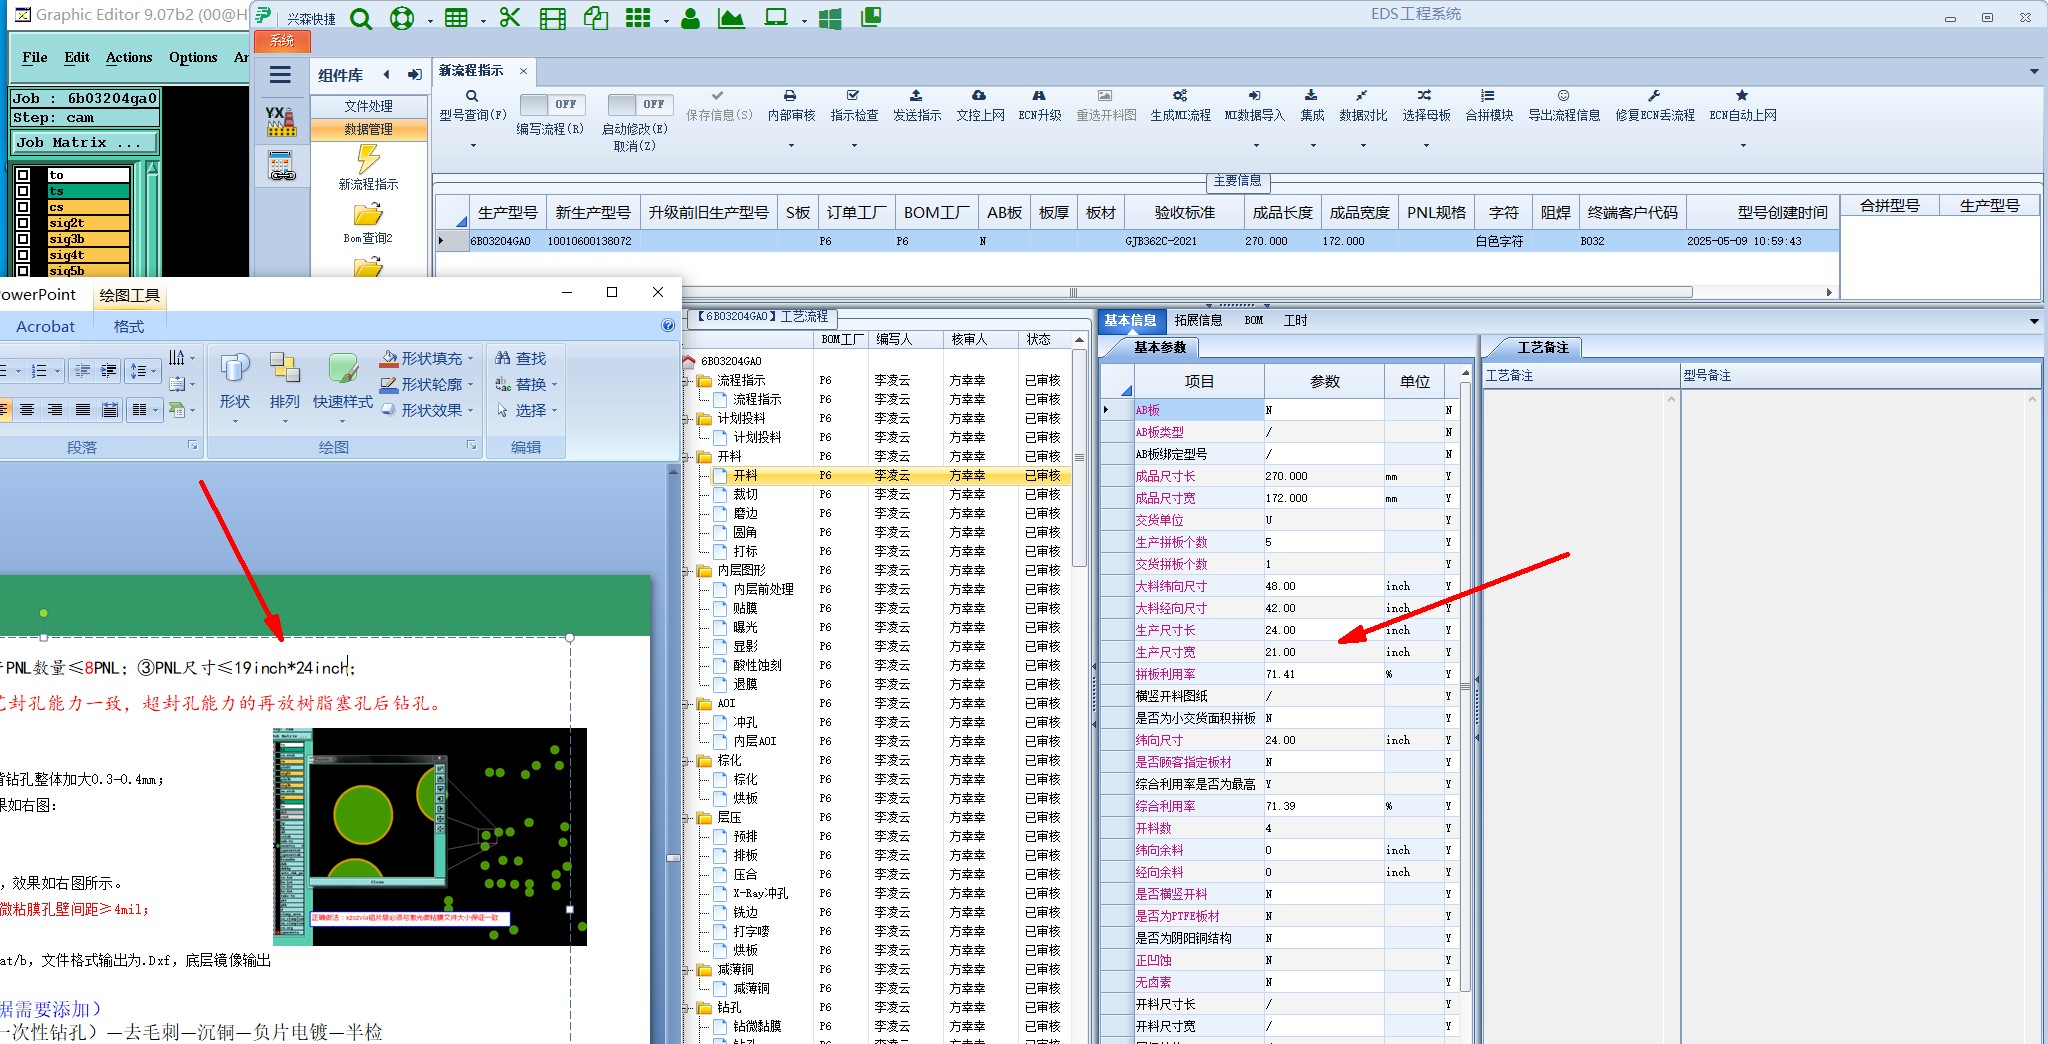Screen dimensions: 2048x1044
Task: Click the 新流程指示 lightning bolt icon
Action: tap(368, 159)
